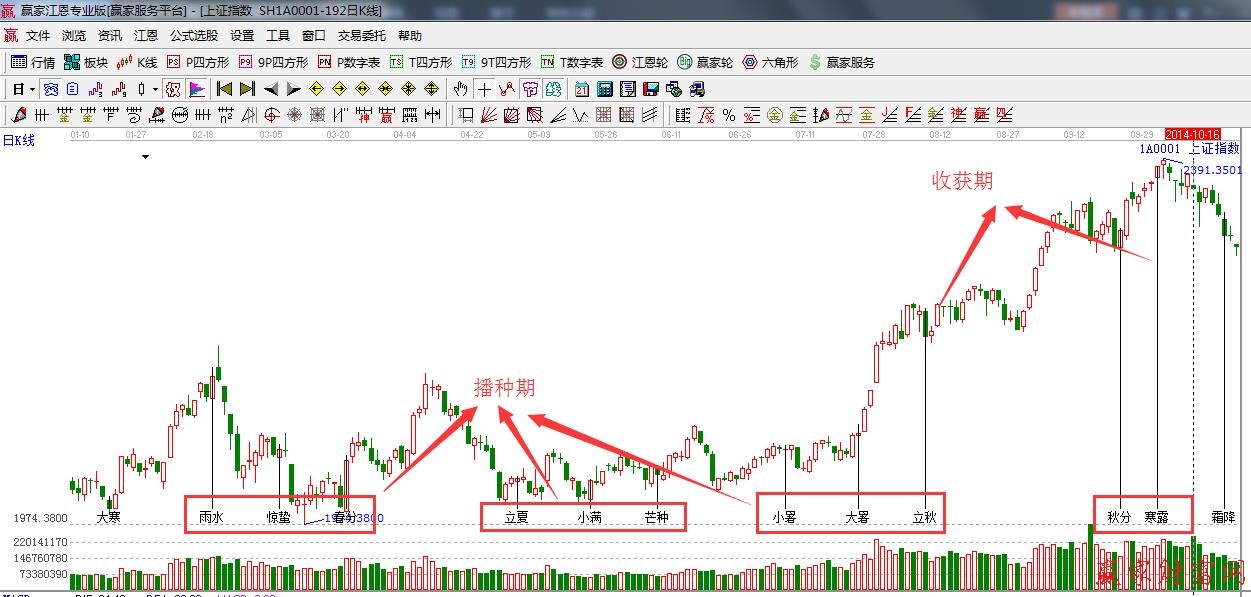The width and height of the screenshot is (1251, 597).
Task: Open the 江恩轮 (Gann wheel) tool
Action: [640, 62]
